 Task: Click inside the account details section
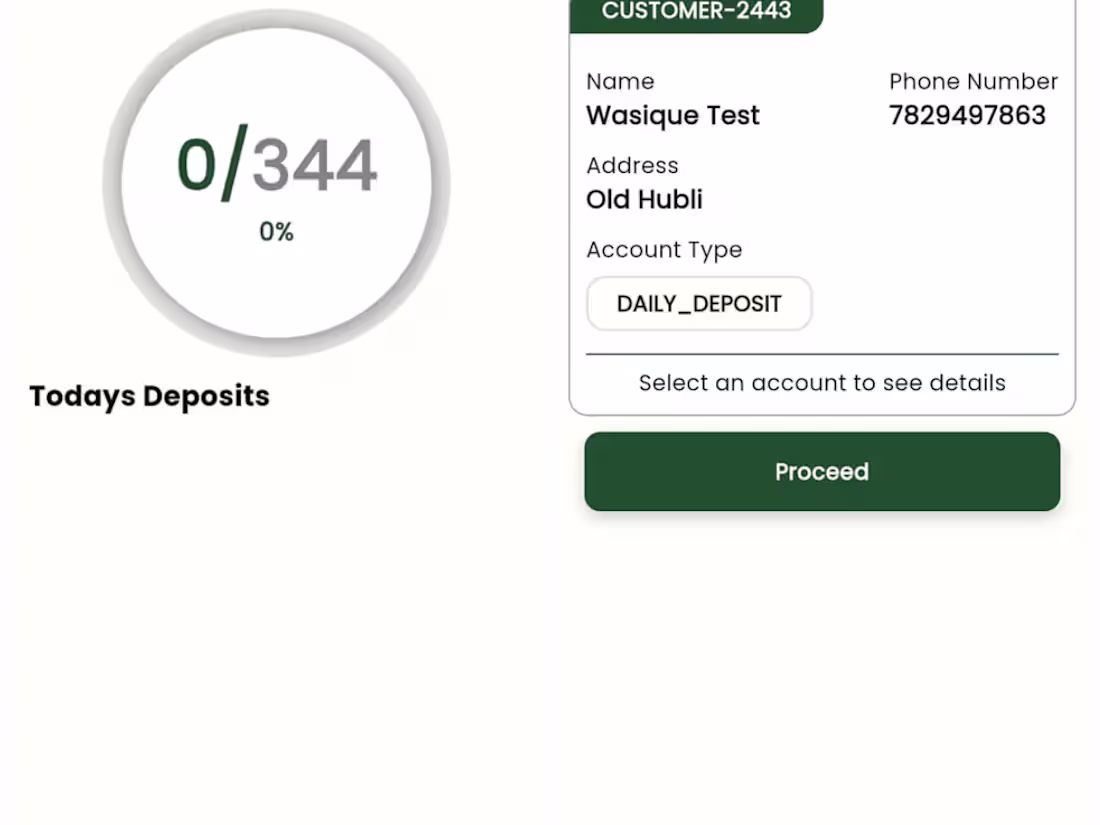point(821,382)
